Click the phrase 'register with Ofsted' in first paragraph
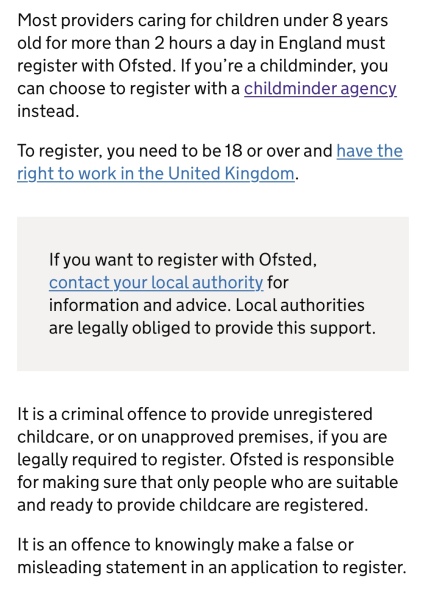The height and width of the screenshot is (600, 426). [x=95, y=66]
